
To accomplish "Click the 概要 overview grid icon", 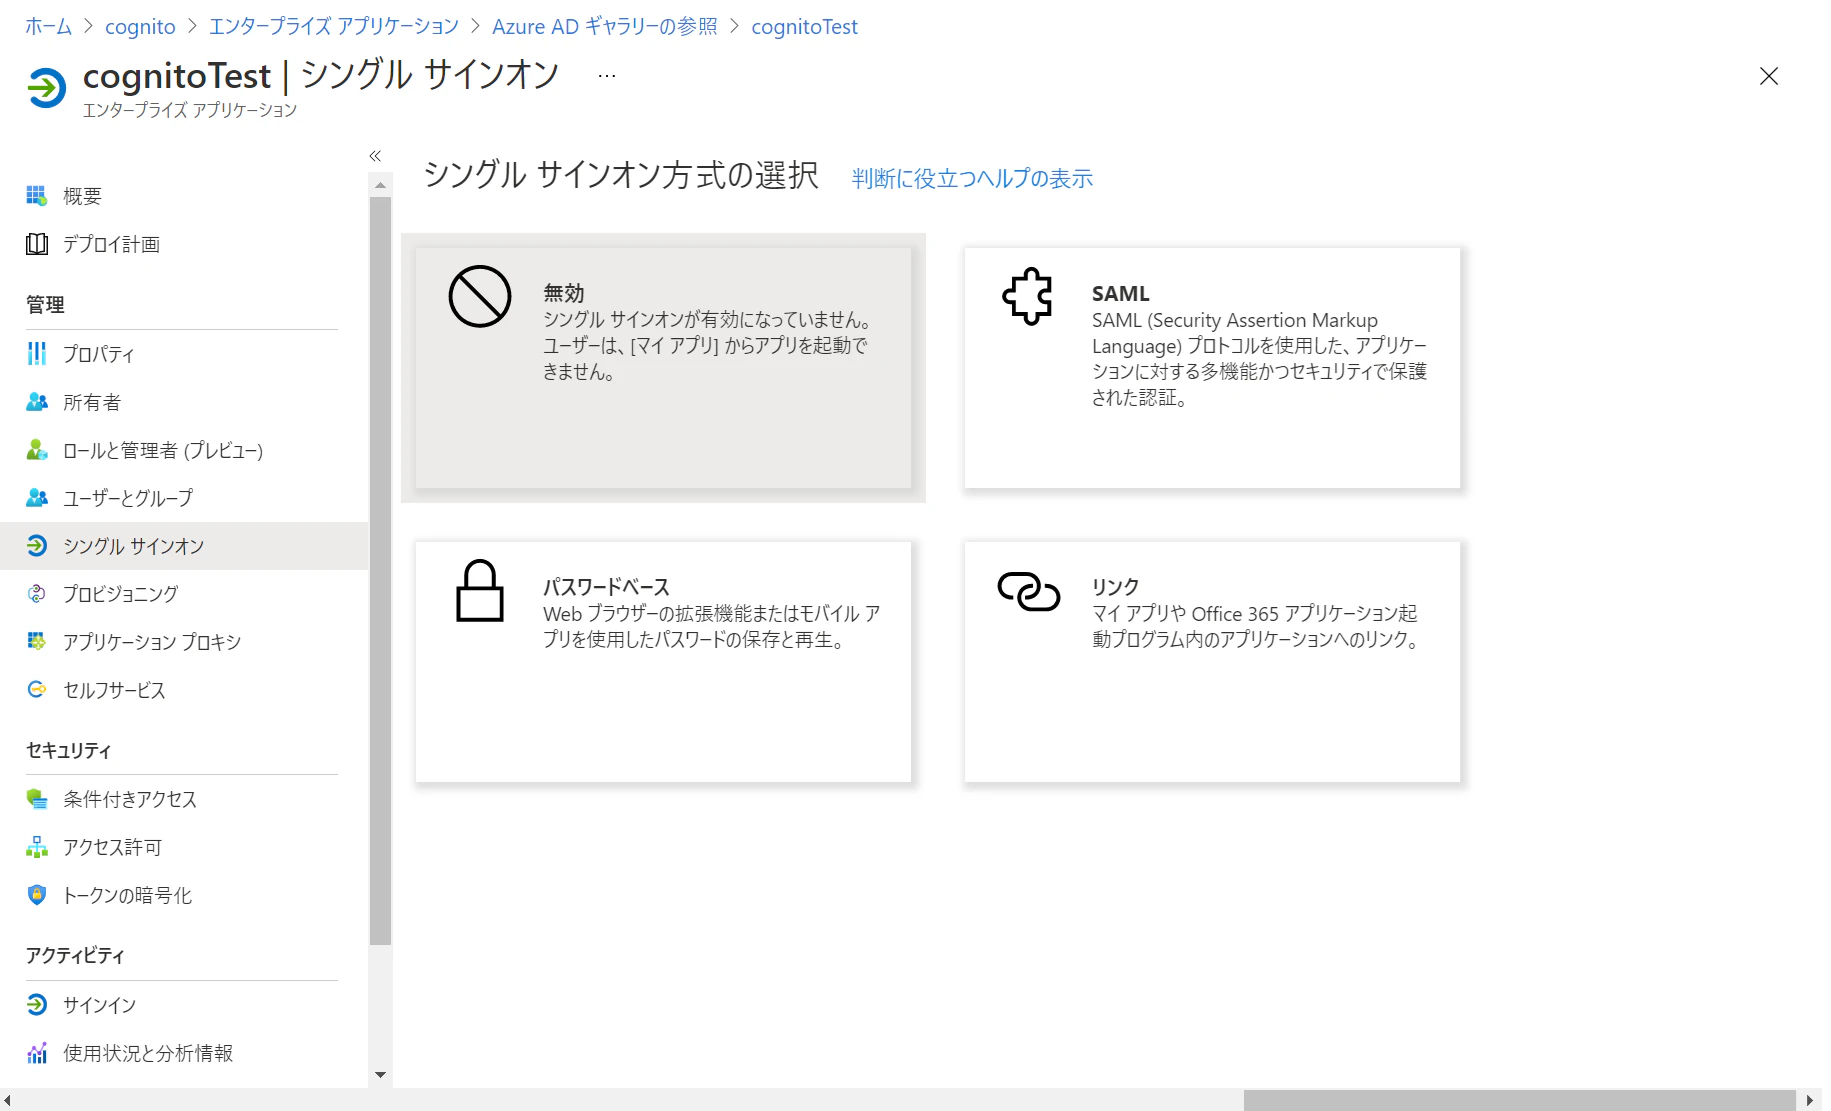I will pos(37,196).
